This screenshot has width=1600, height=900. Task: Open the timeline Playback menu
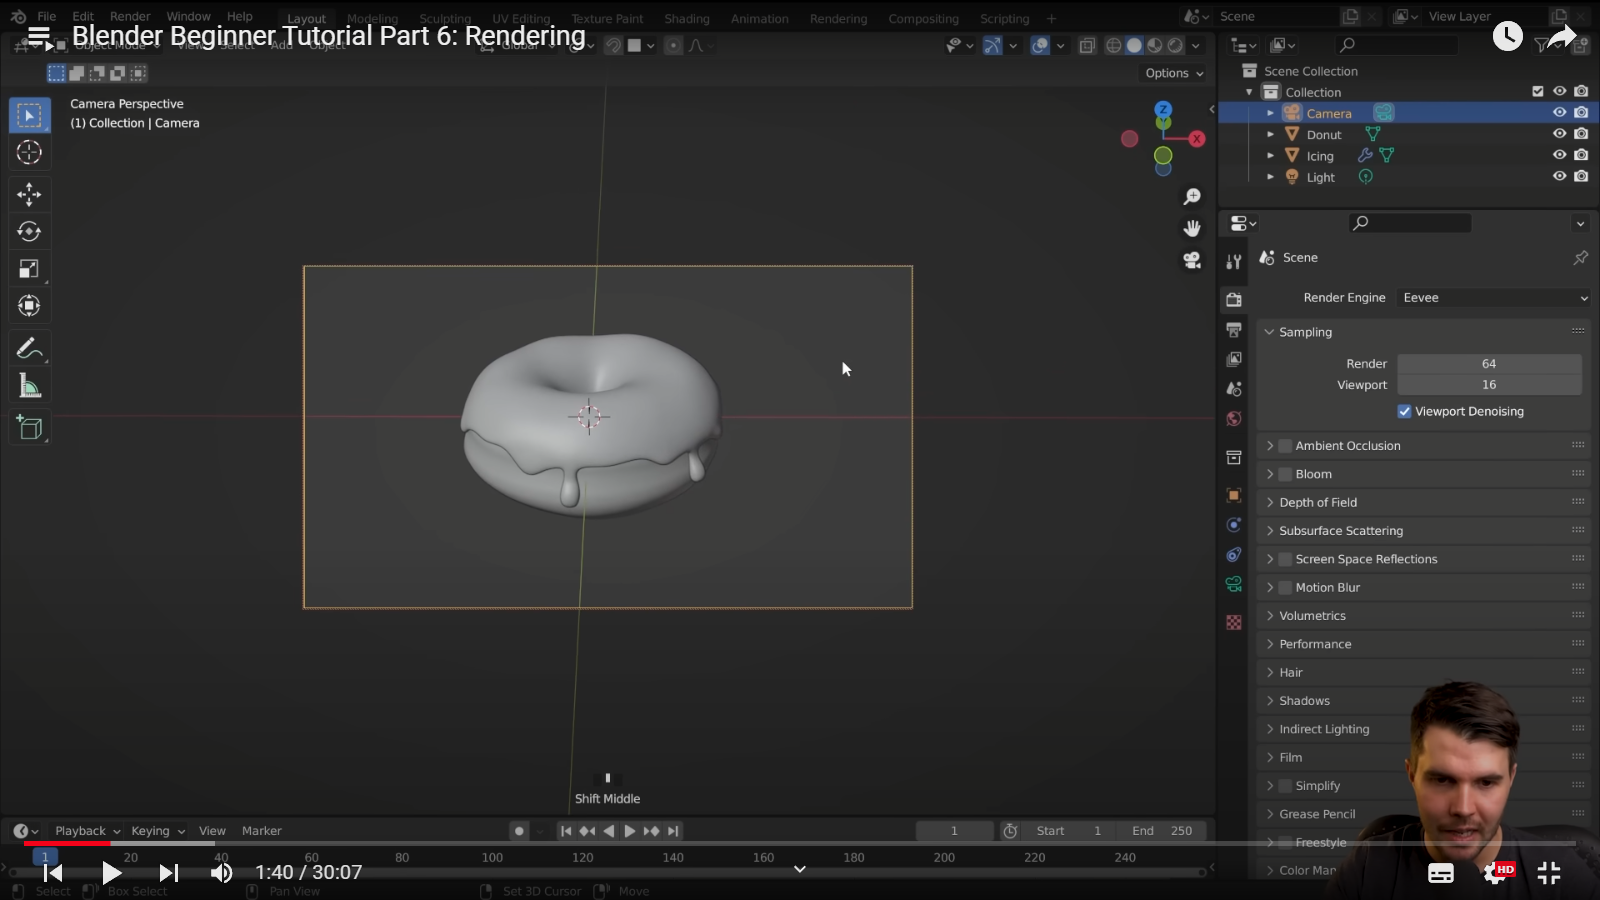87,831
